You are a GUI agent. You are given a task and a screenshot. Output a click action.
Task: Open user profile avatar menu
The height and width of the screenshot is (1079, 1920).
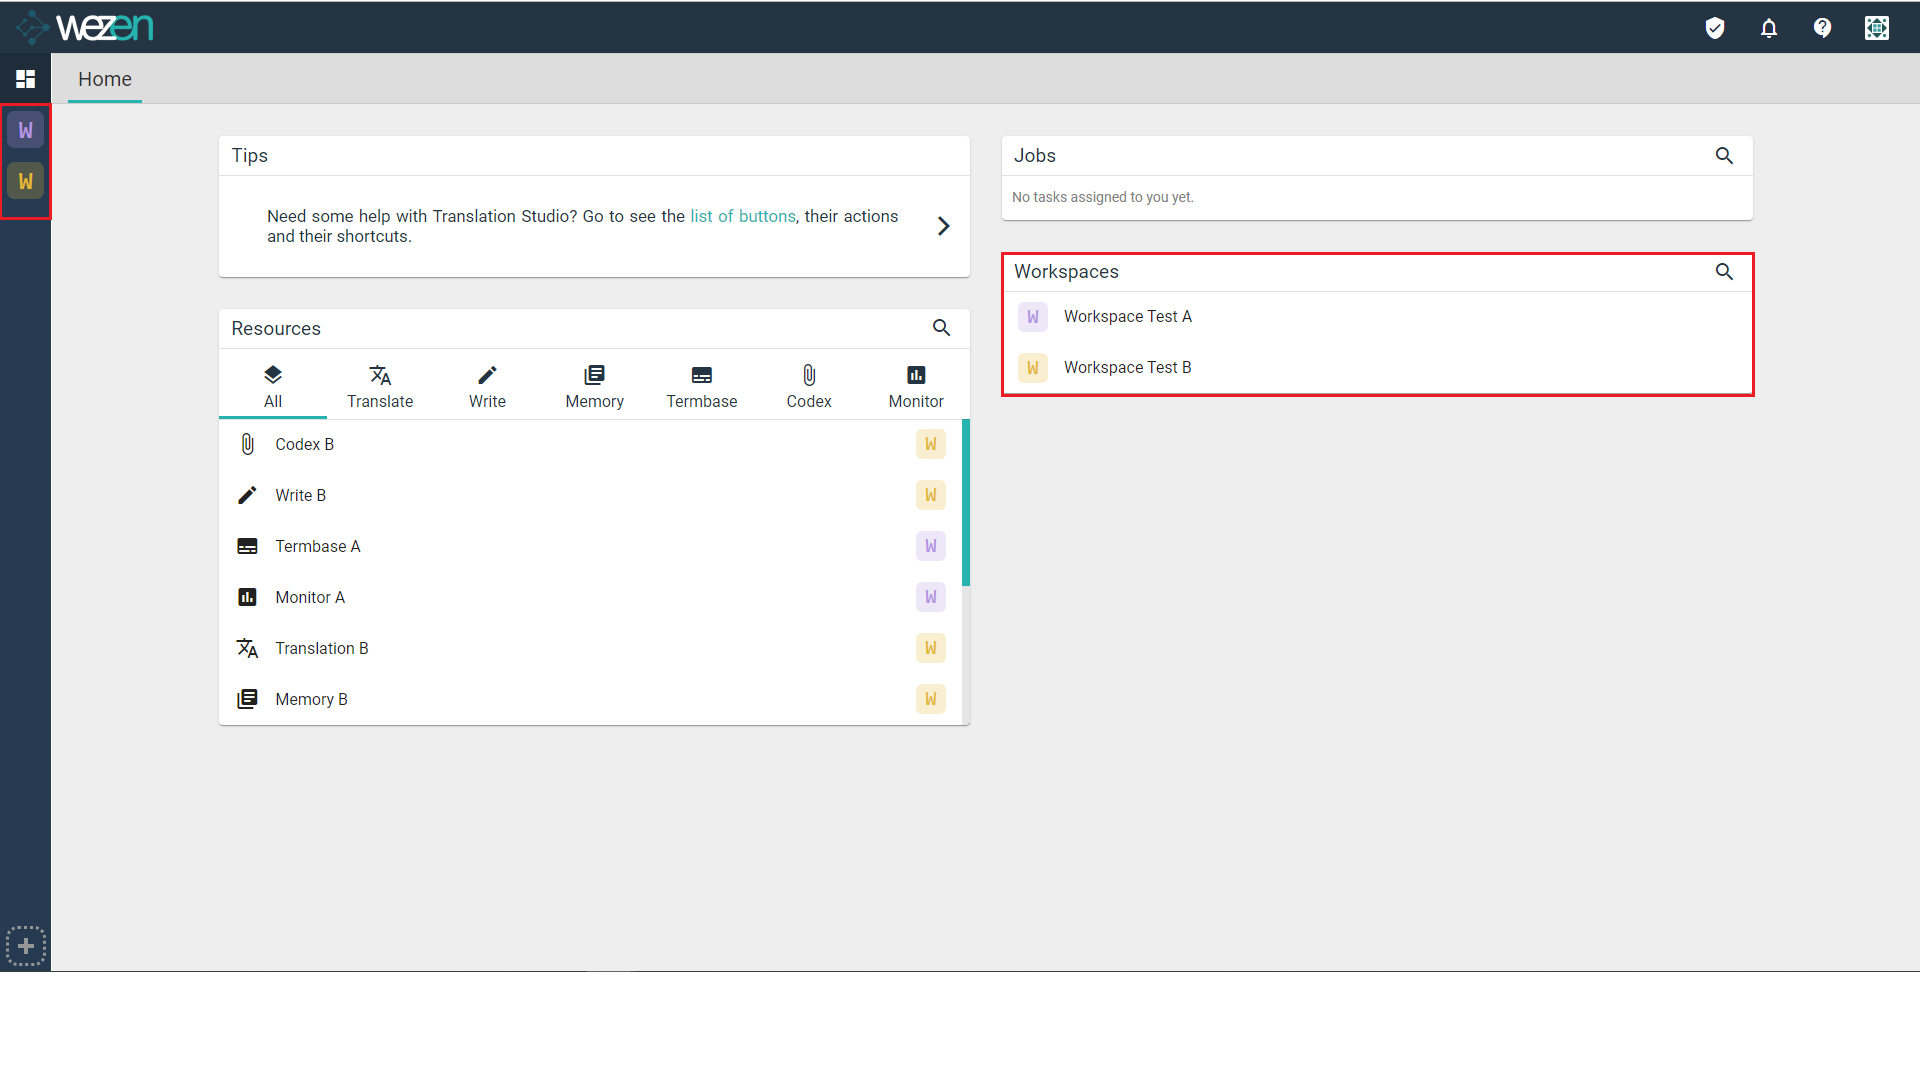coord(1877,28)
